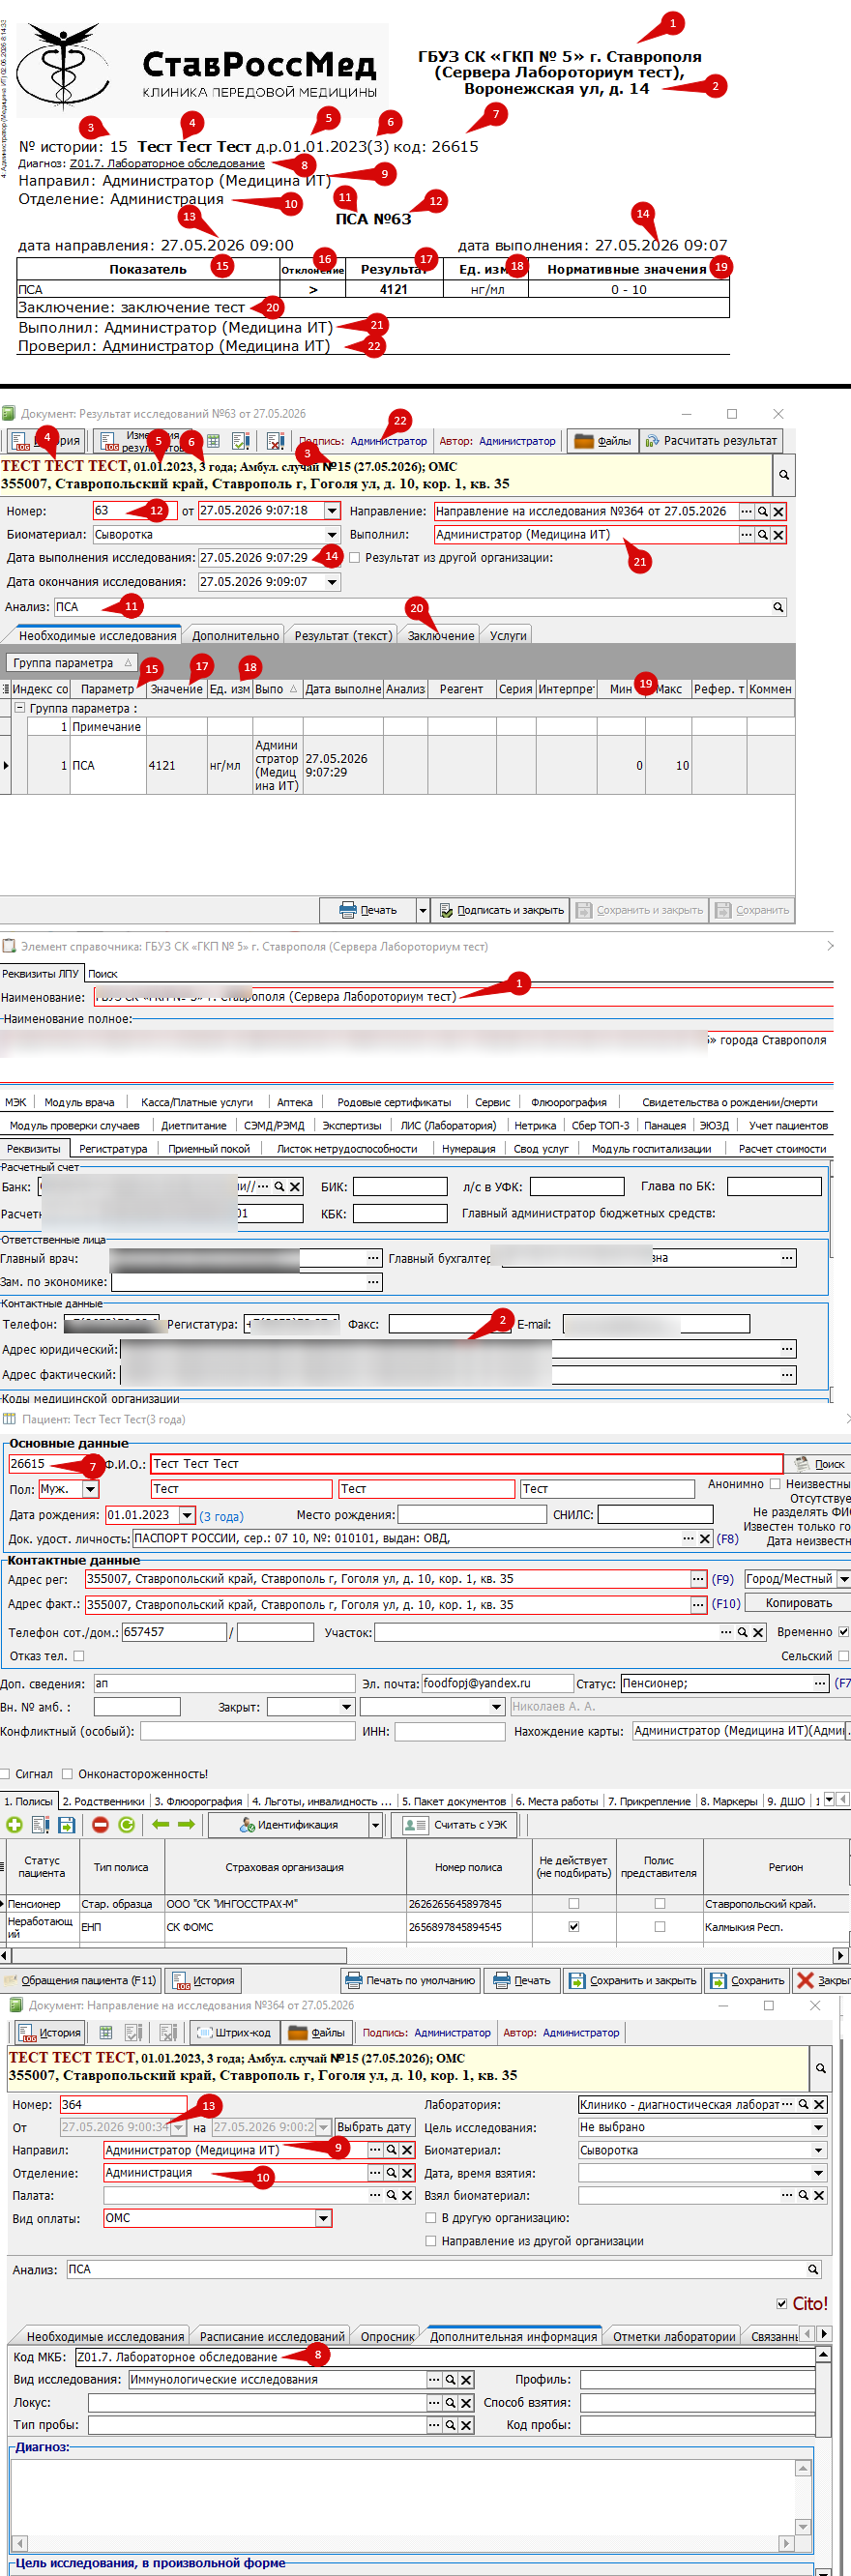Open the Вид оплаты dropdown showing ОМС
The height and width of the screenshot is (2576, 851).
(x=323, y=2218)
